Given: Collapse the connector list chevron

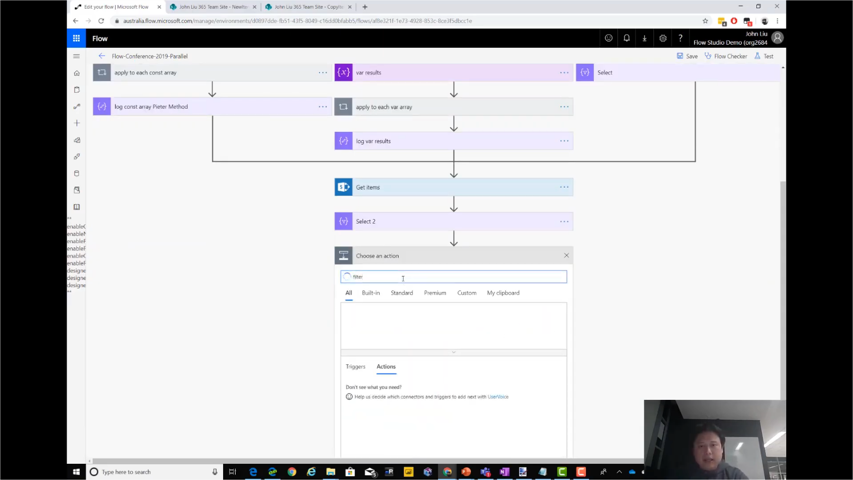Looking at the screenshot, I should (454, 353).
